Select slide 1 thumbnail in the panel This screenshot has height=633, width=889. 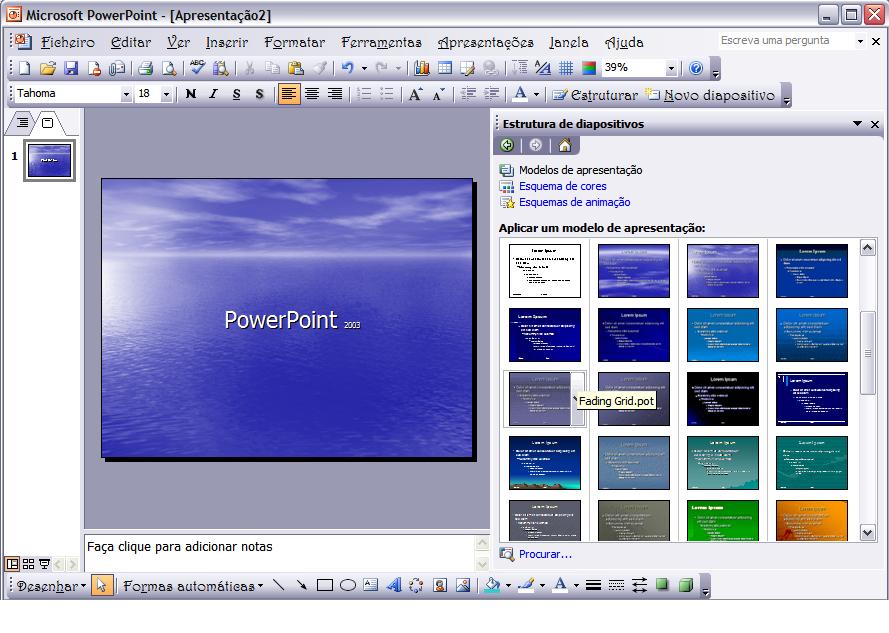pos(49,161)
